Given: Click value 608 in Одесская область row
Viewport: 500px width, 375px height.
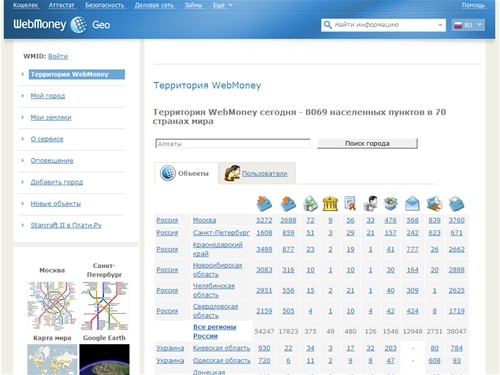Looking at the screenshot, I should (434, 361).
